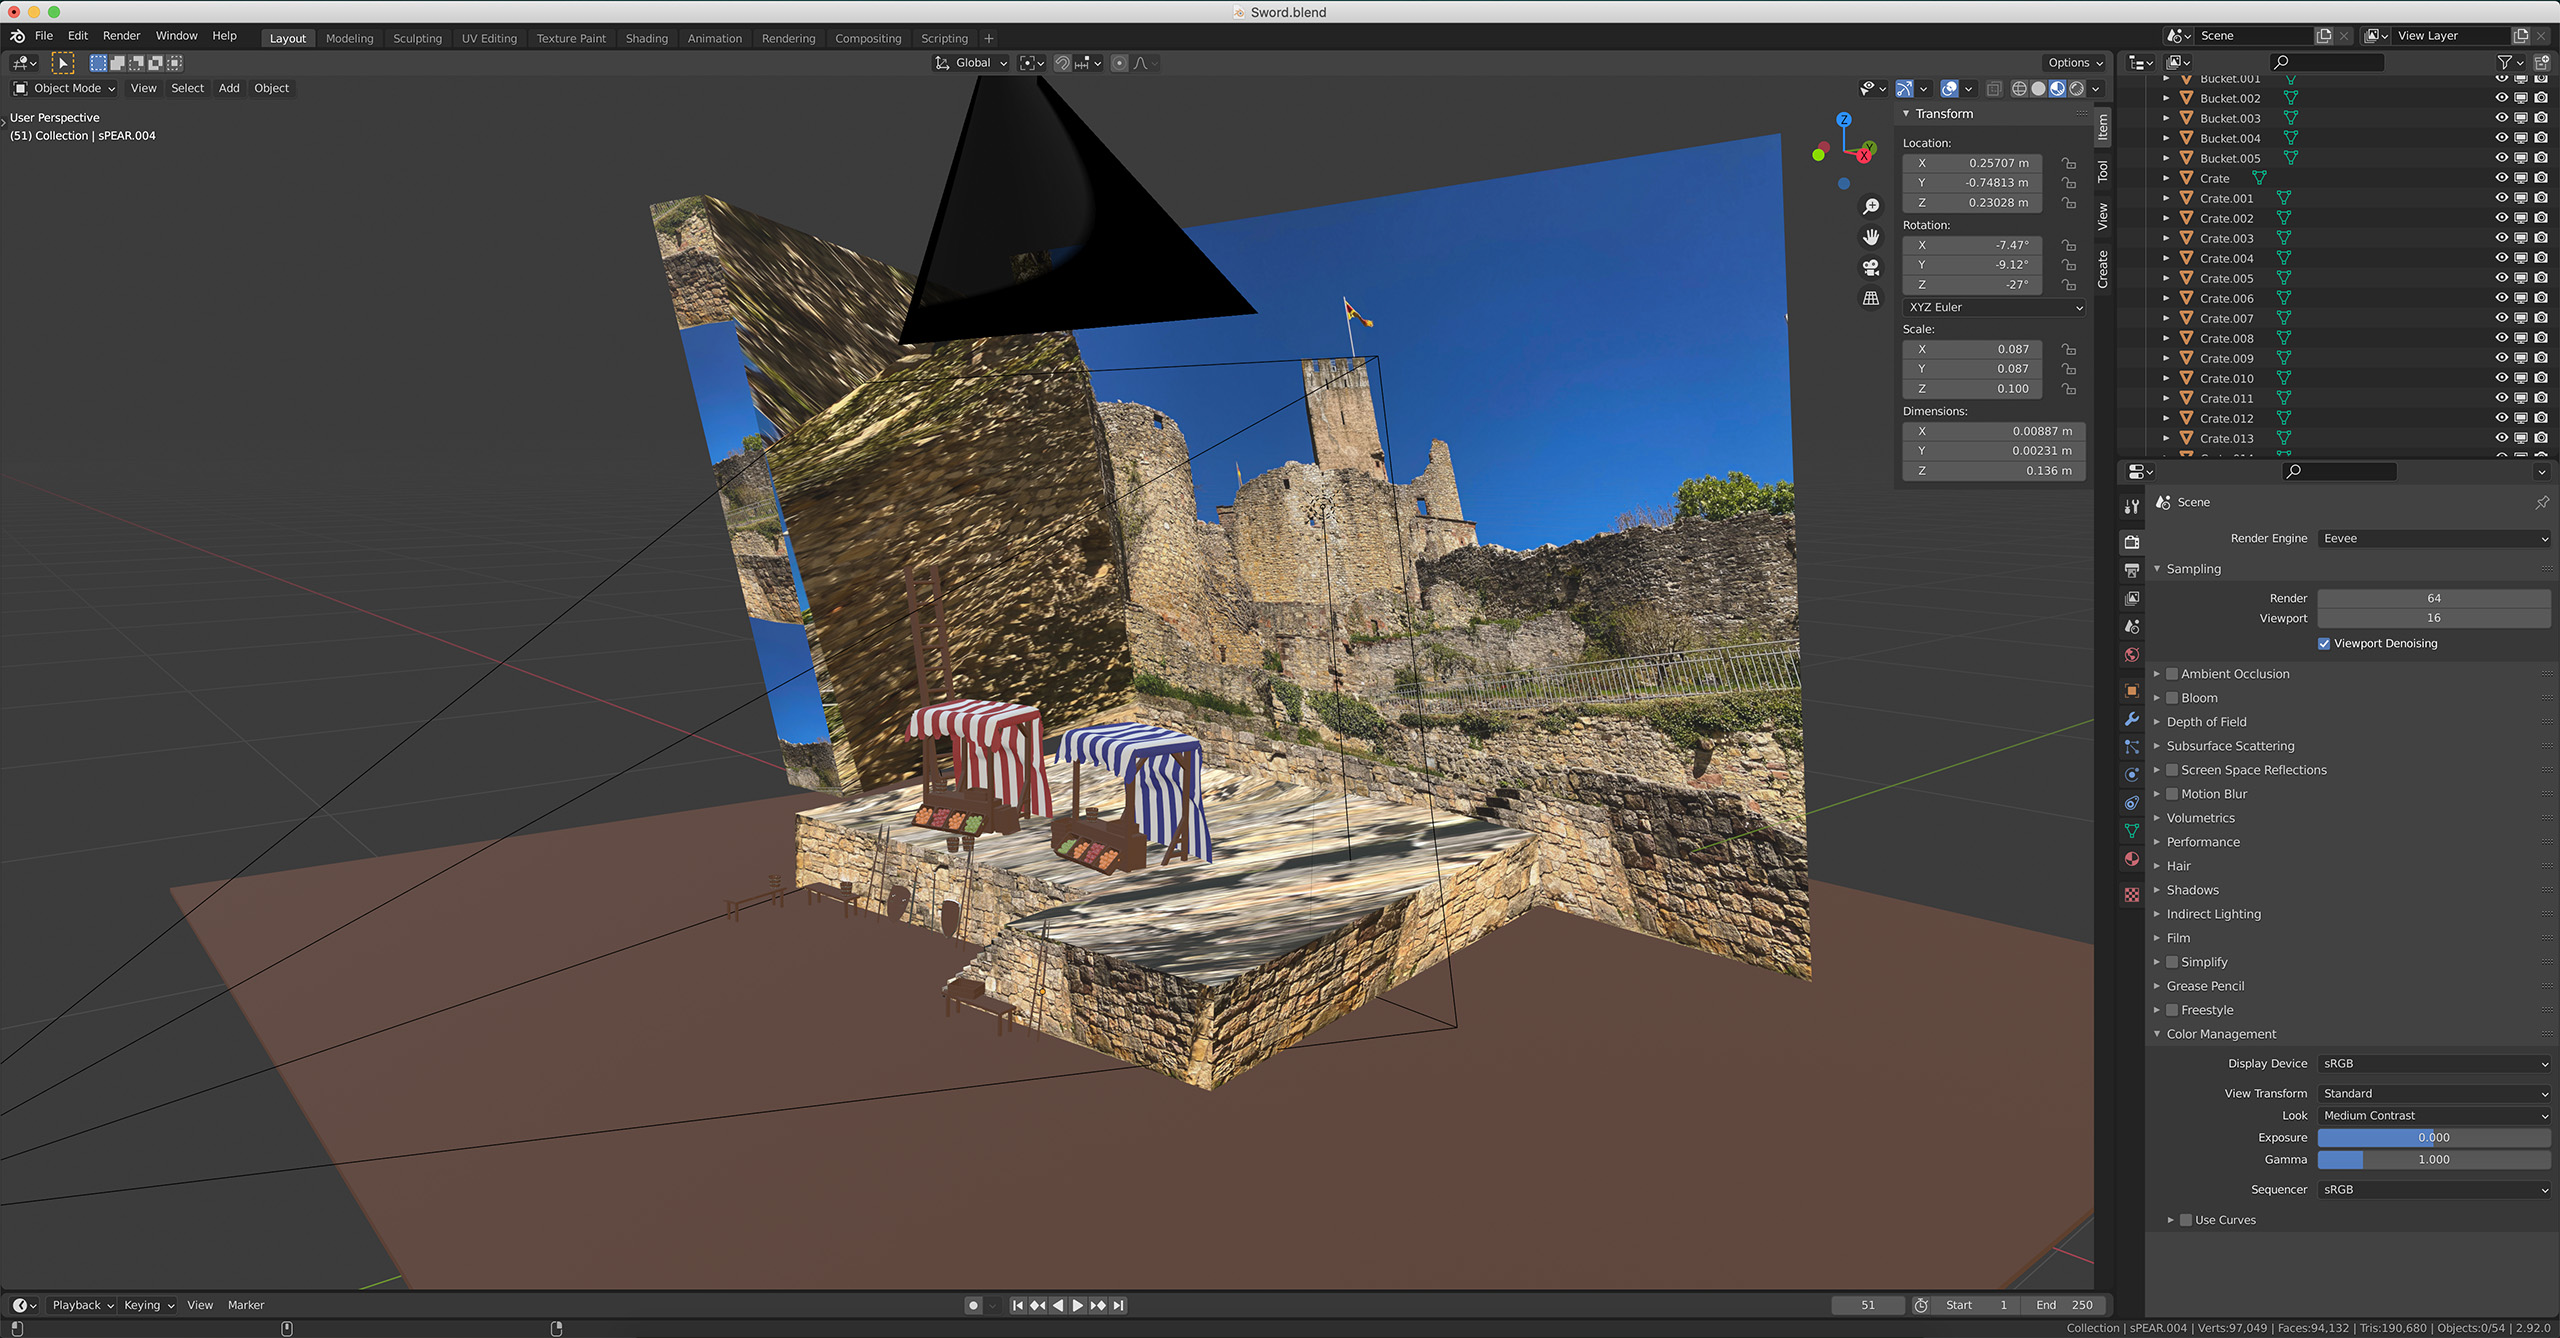Open the Particles properties tab
Screen dimensions: 2560x1338
tap(2131, 747)
